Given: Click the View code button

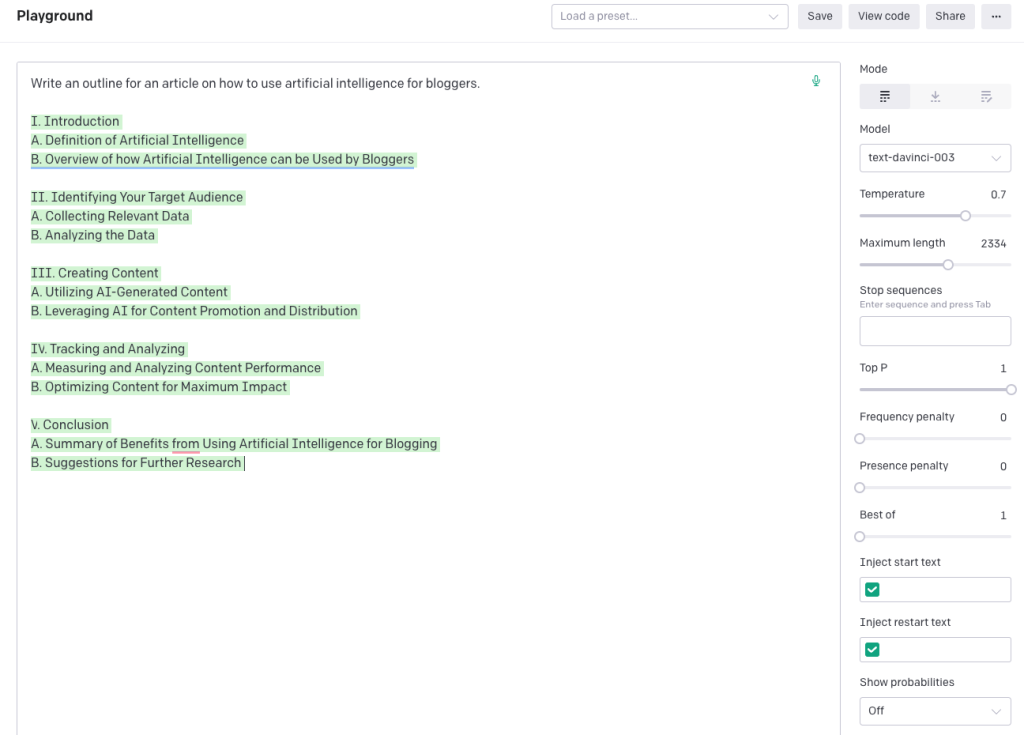Looking at the screenshot, I should 884,16.
